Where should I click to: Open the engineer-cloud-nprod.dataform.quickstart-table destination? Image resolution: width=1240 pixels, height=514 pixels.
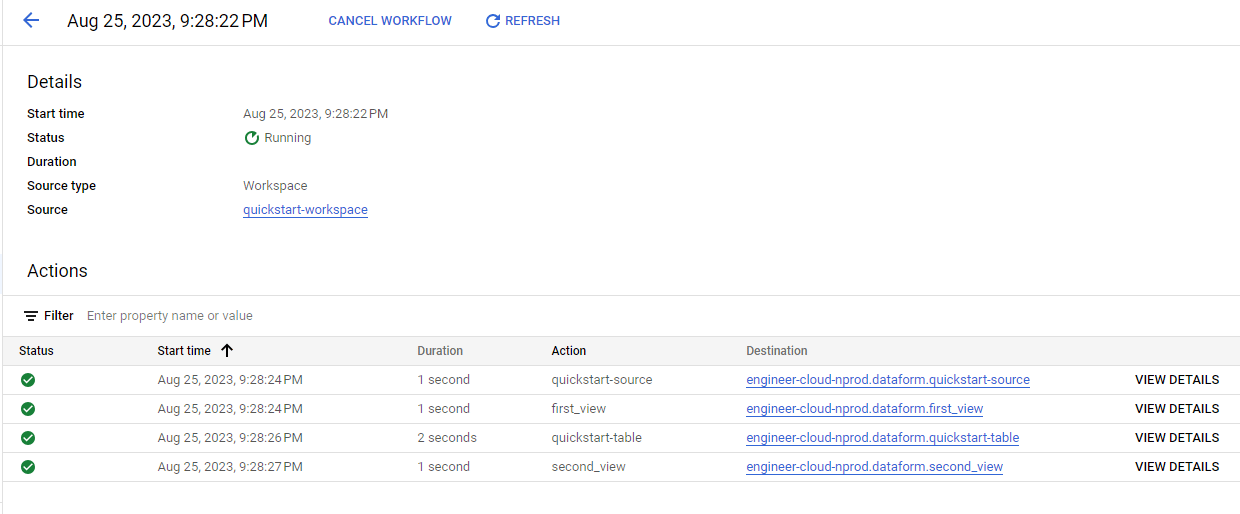point(883,438)
